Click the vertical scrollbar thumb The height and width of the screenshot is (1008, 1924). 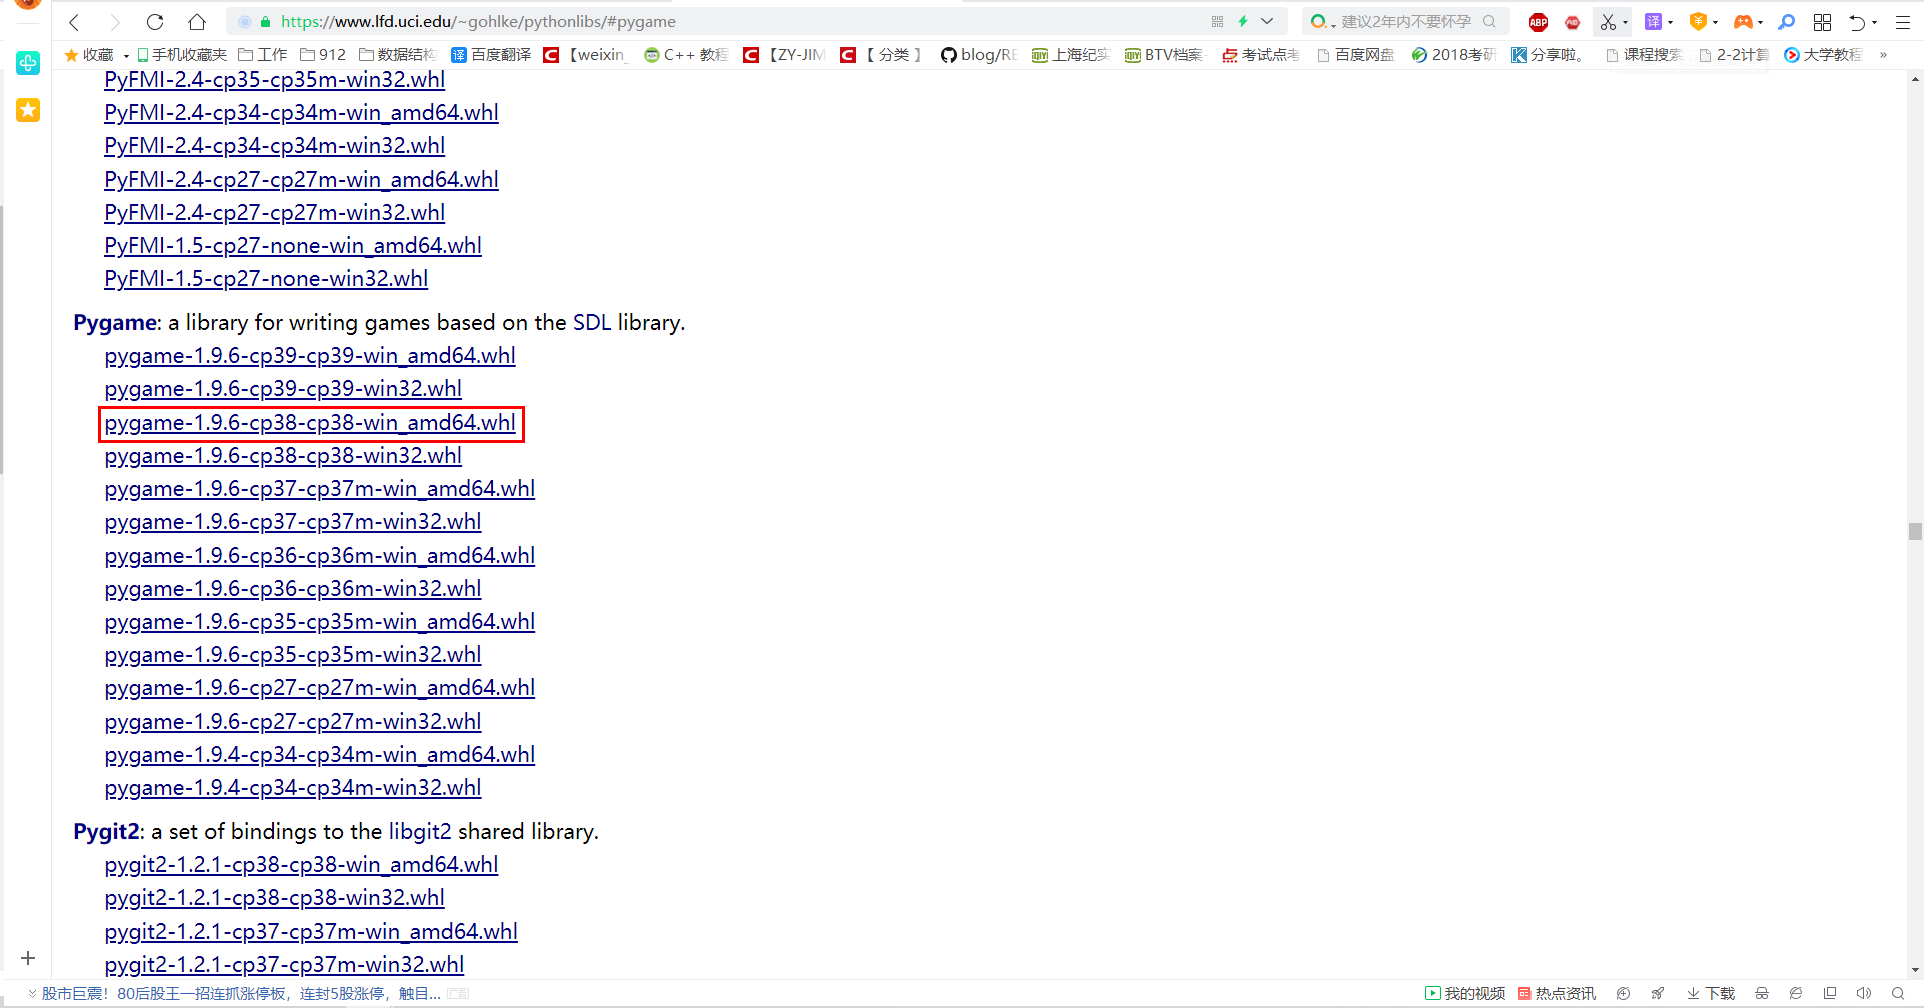point(1915,531)
